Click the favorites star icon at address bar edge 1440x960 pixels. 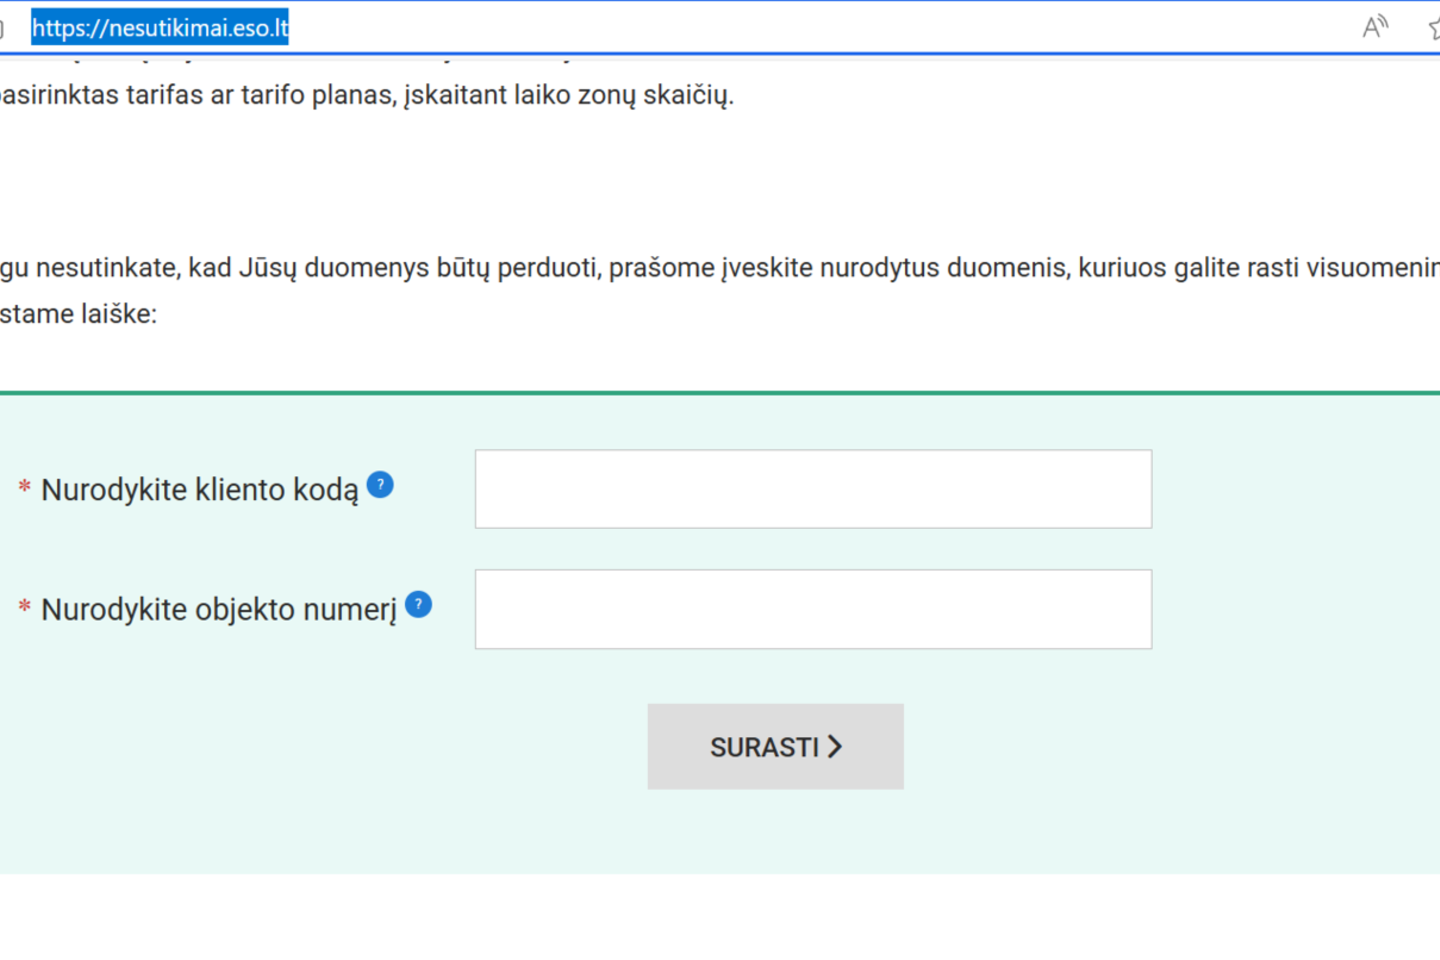pyautogui.click(x=1434, y=27)
